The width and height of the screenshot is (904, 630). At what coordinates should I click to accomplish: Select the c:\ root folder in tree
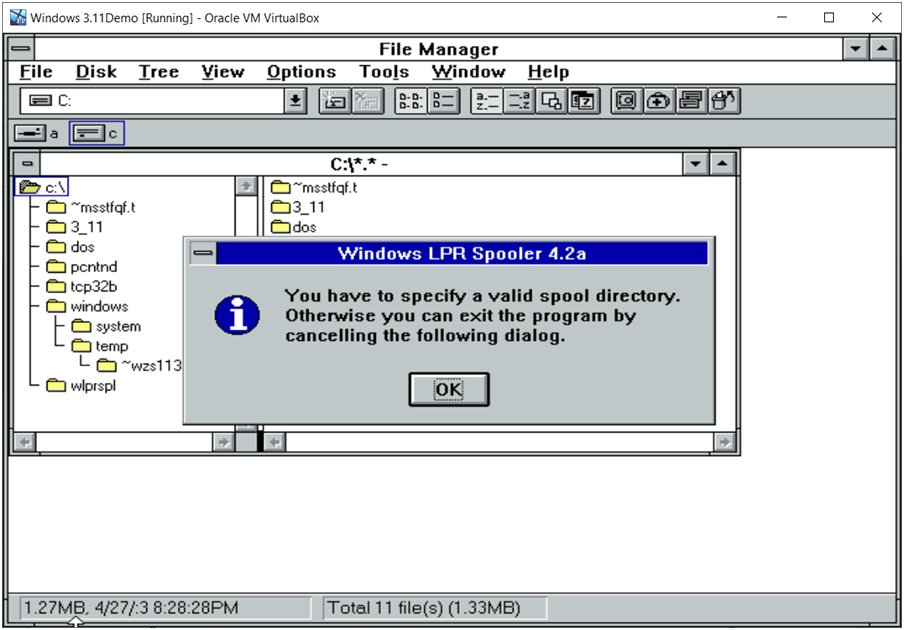42,187
